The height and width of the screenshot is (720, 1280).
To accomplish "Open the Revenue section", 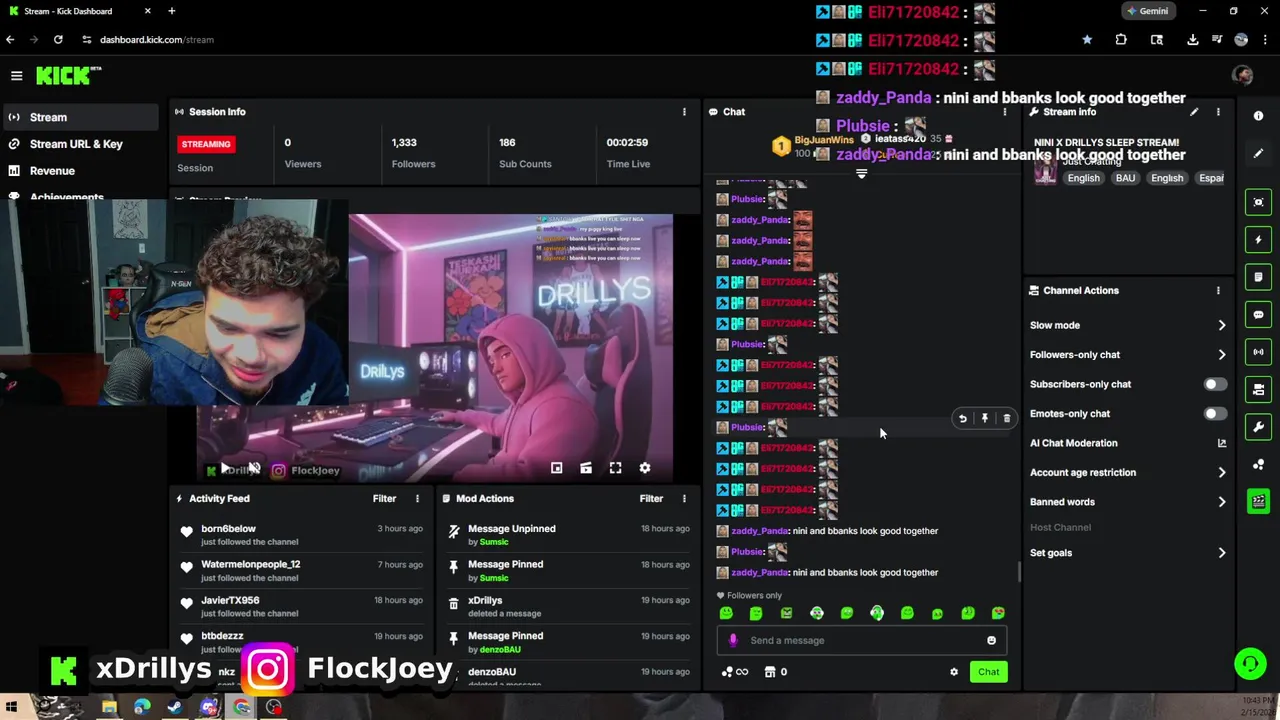I will tap(80, 171).
